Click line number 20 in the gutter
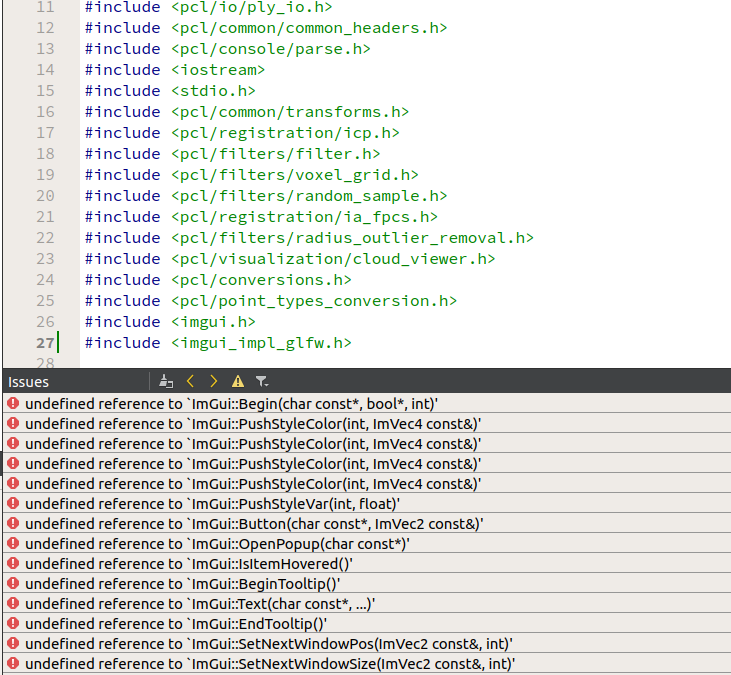Image resolution: width=731 pixels, height=675 pixels. tap(45, 196)
